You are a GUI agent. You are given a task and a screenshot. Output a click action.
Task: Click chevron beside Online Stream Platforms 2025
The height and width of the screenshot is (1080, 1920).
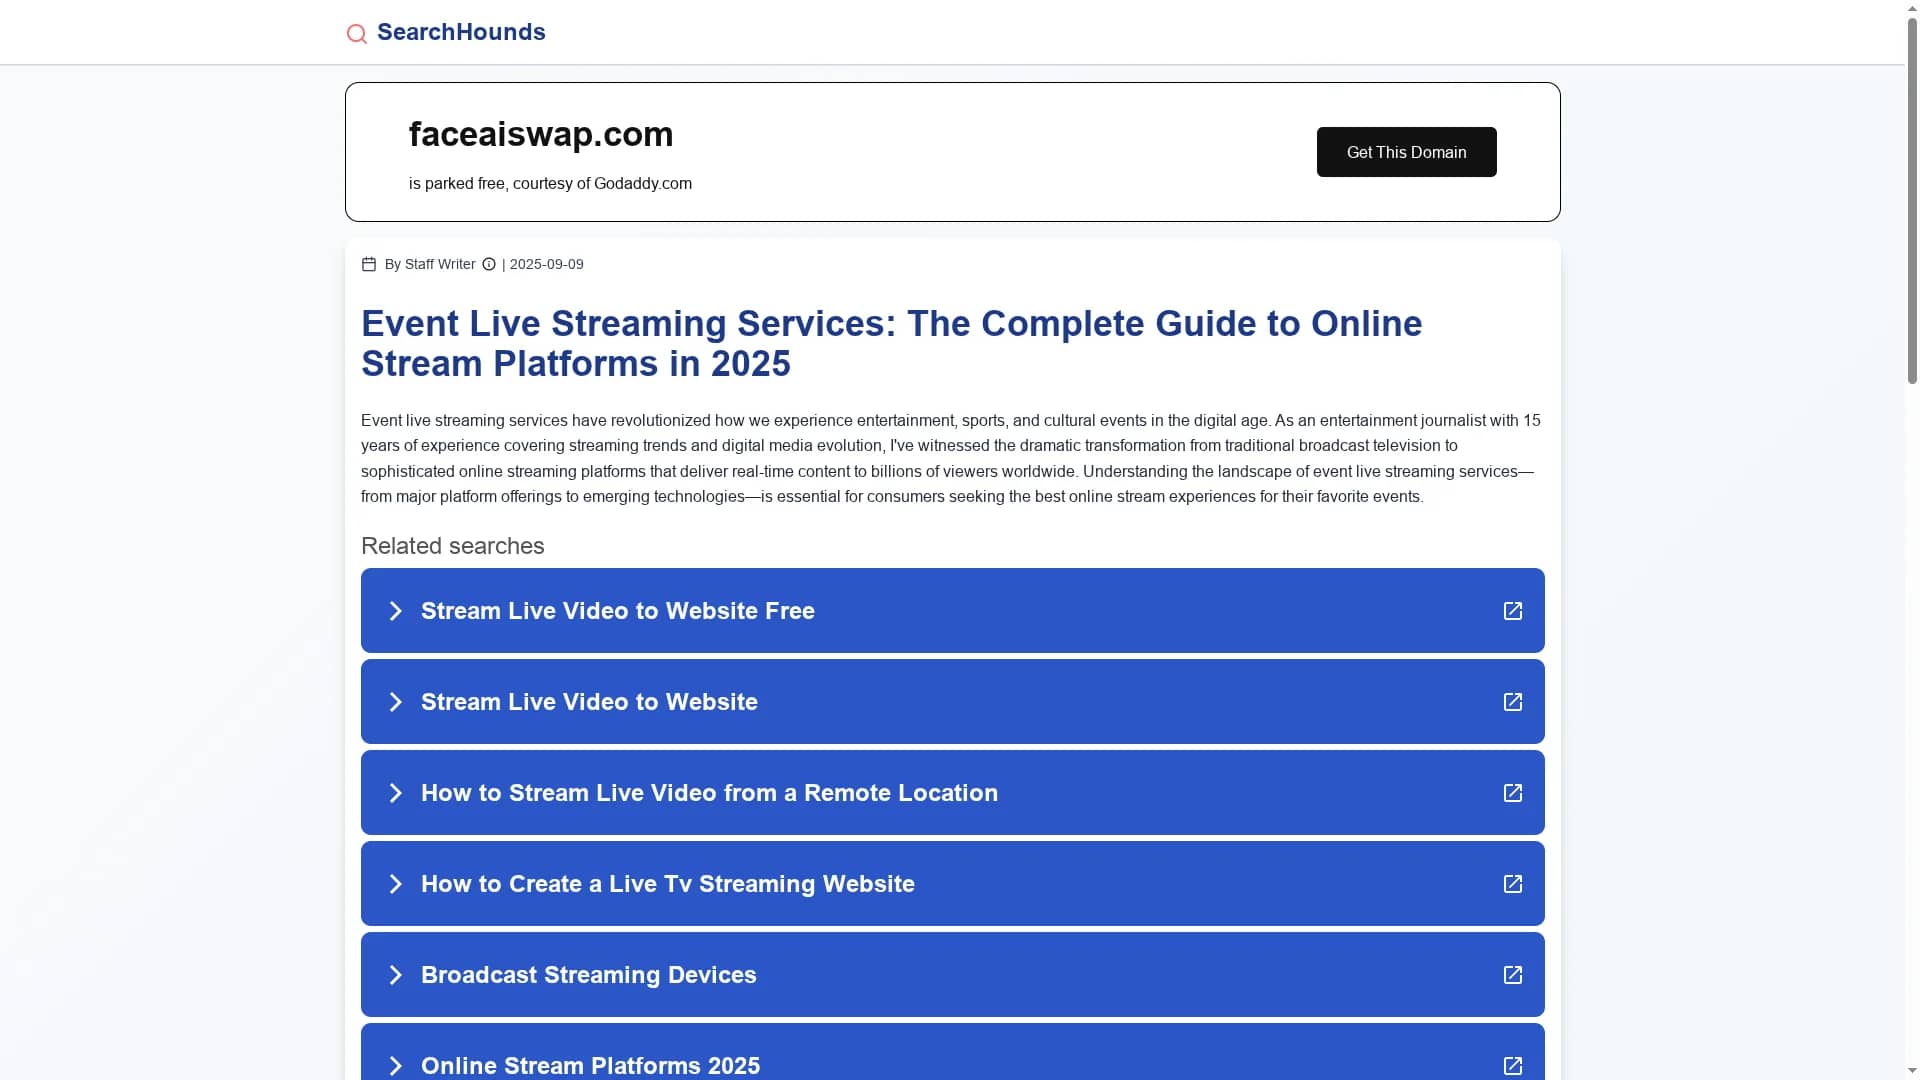click(x=395, y=1066)
